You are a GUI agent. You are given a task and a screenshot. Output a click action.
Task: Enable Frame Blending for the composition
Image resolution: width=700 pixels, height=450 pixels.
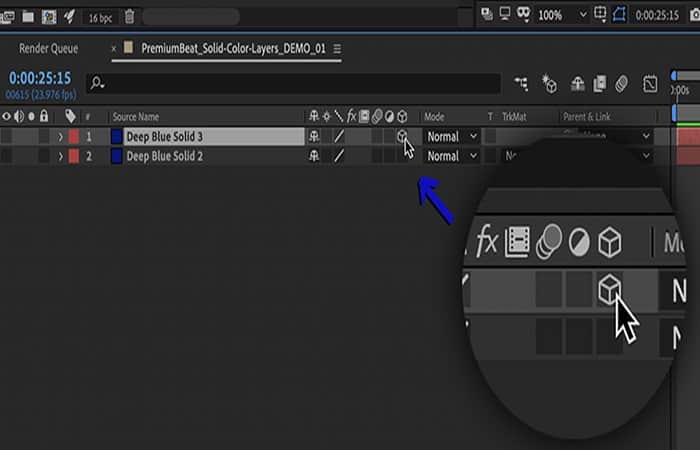(x=600, y=83)
